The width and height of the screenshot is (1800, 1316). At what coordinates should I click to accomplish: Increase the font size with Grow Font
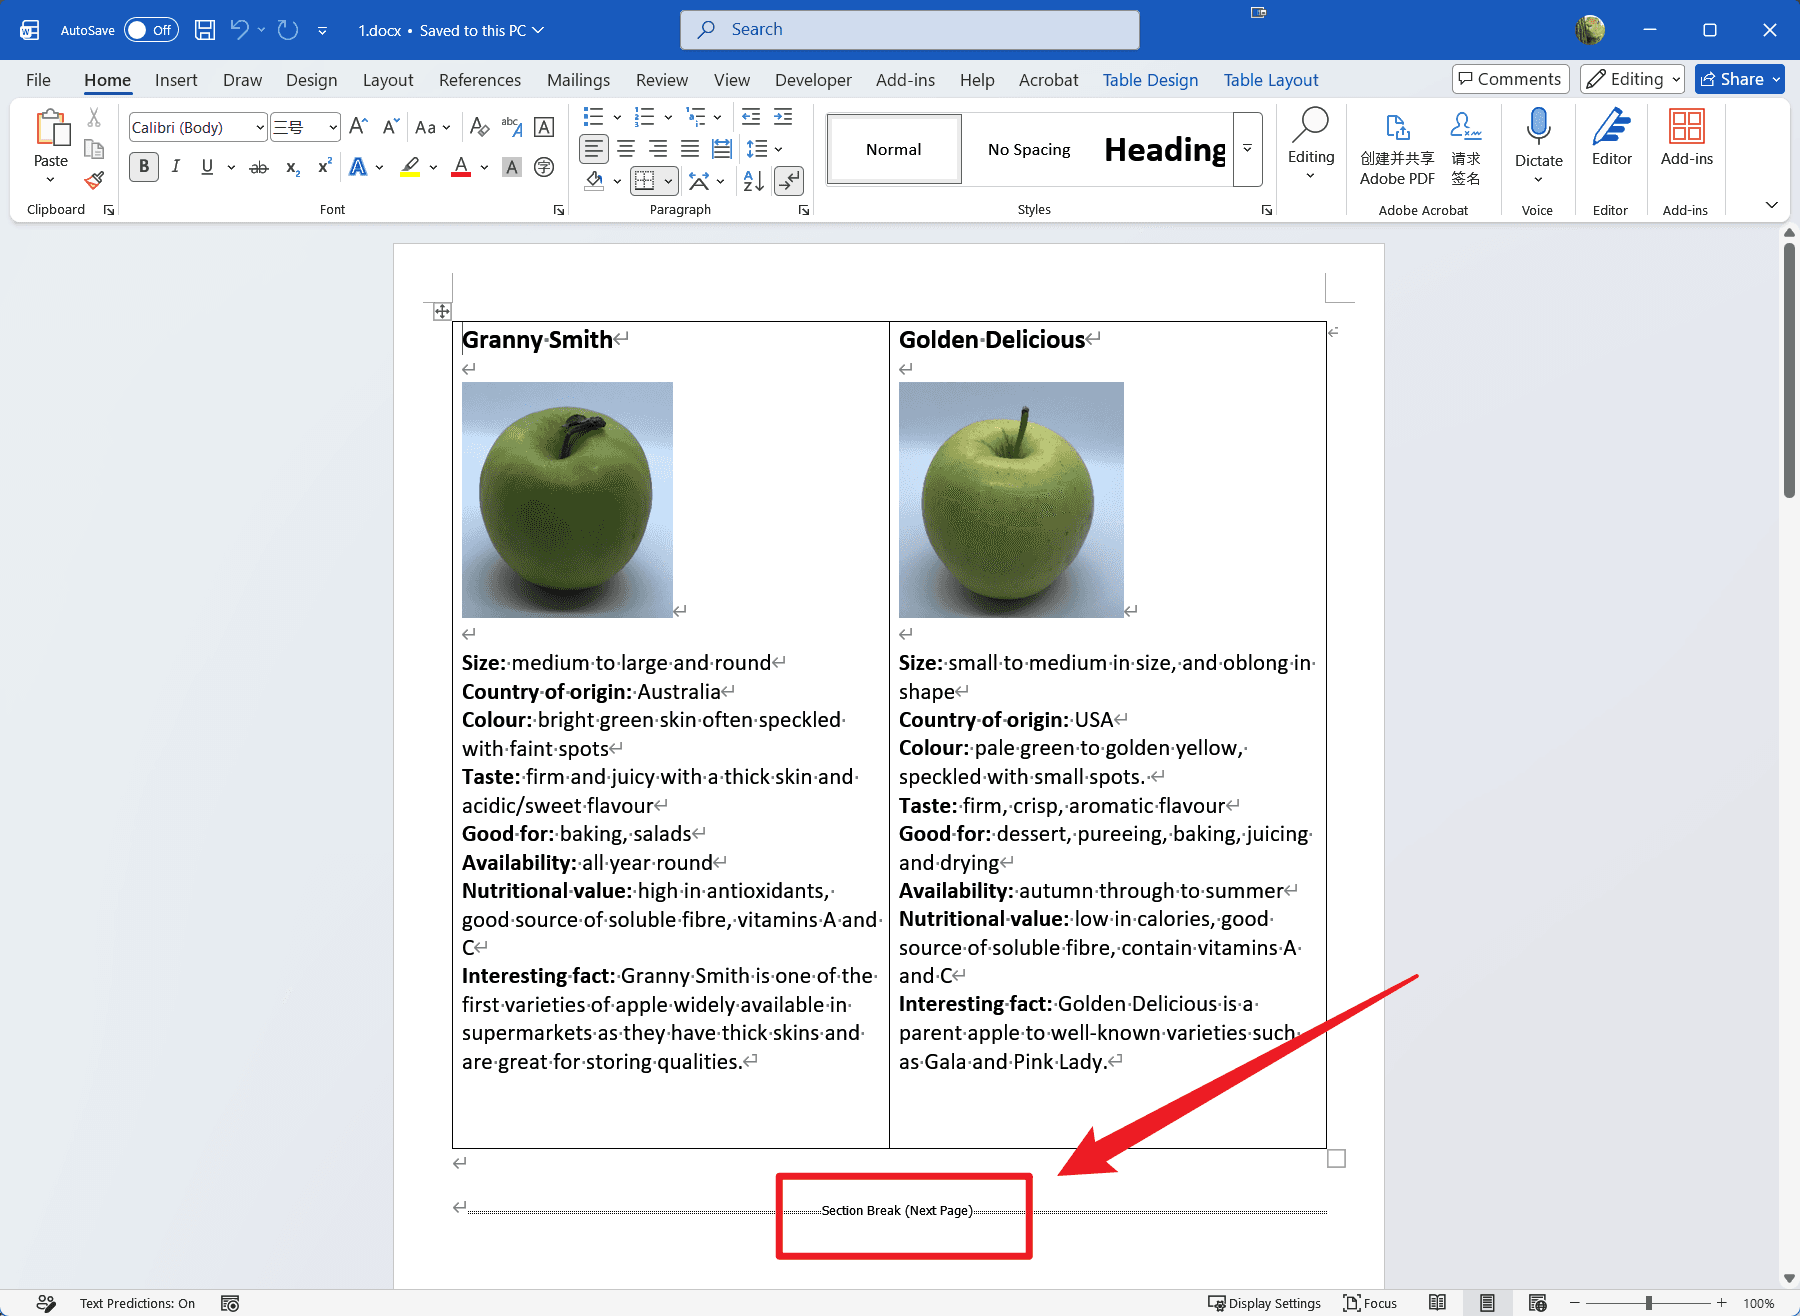[x=358, y=127]
